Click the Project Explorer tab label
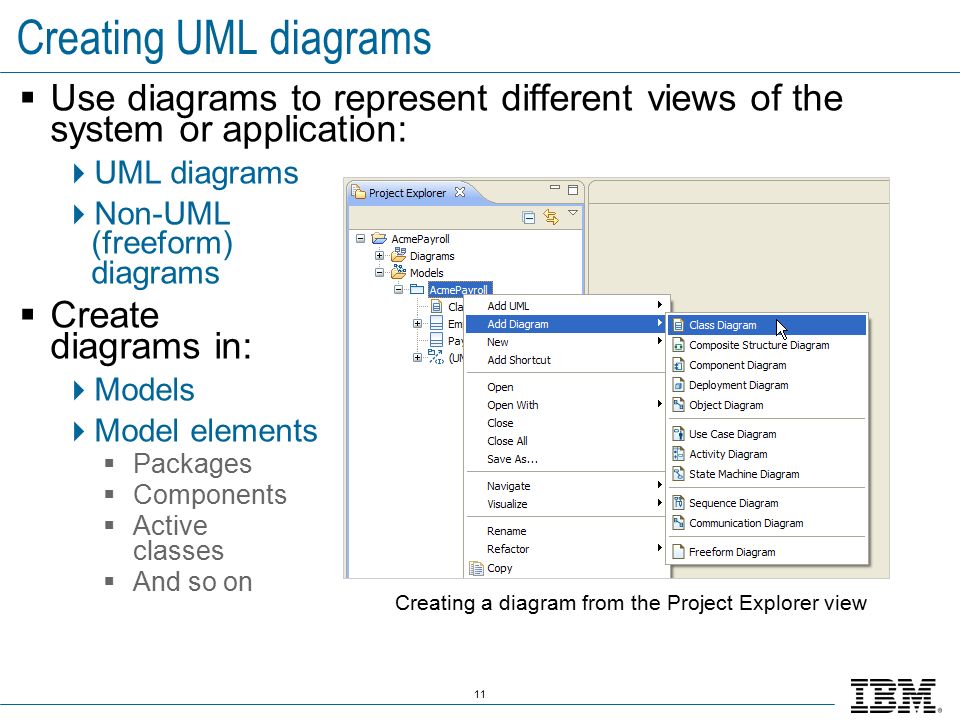 [407, 193]
